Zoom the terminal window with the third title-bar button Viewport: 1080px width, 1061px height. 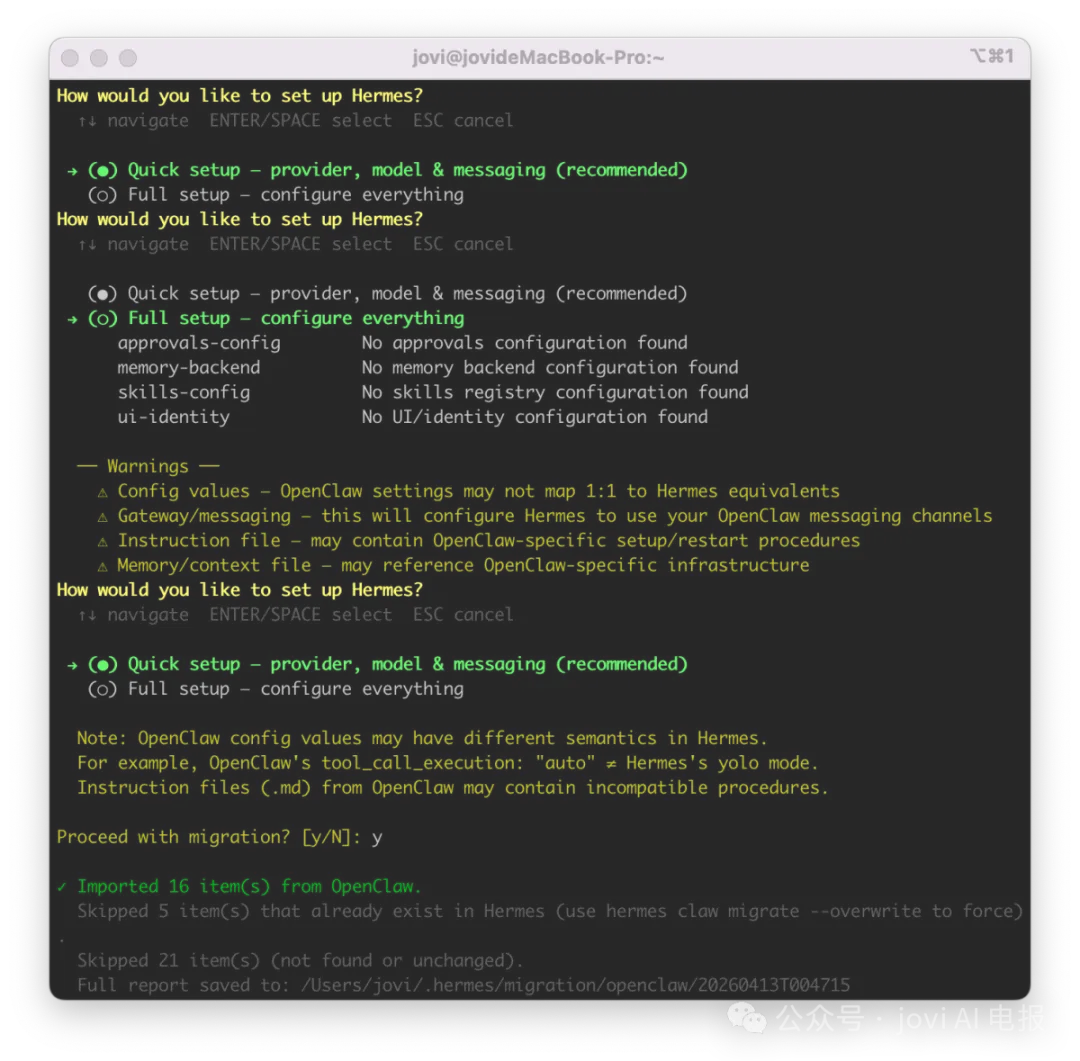127,58
